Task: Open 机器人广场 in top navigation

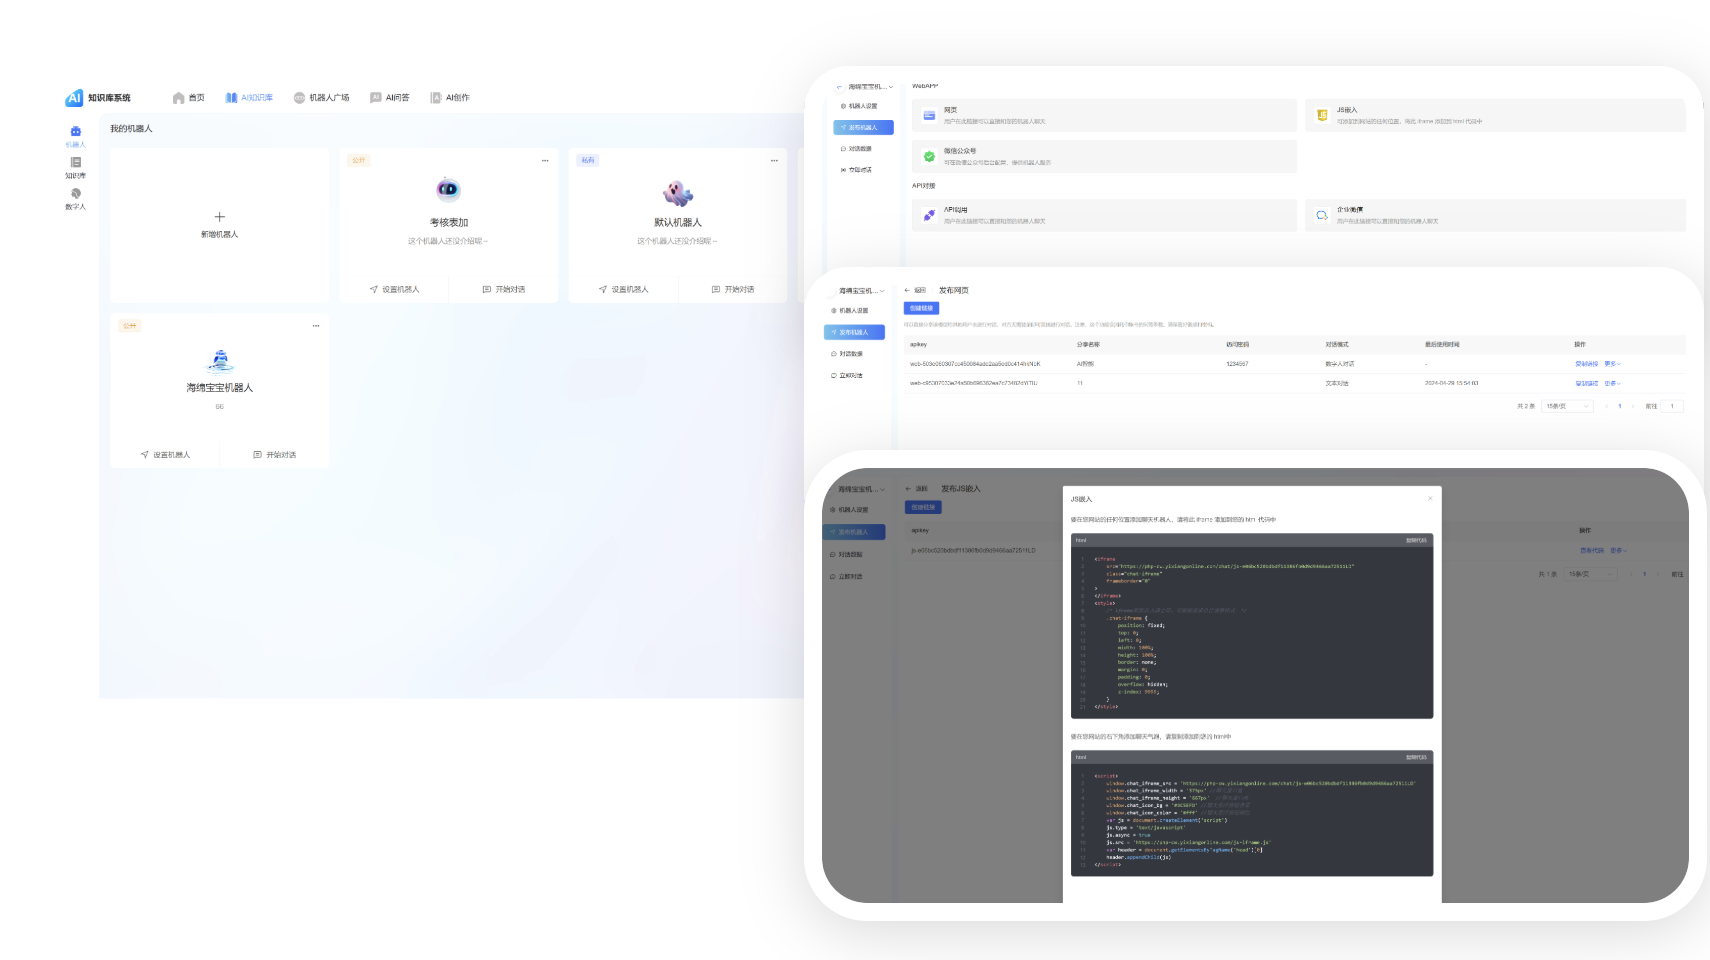Action: point(321,98)
